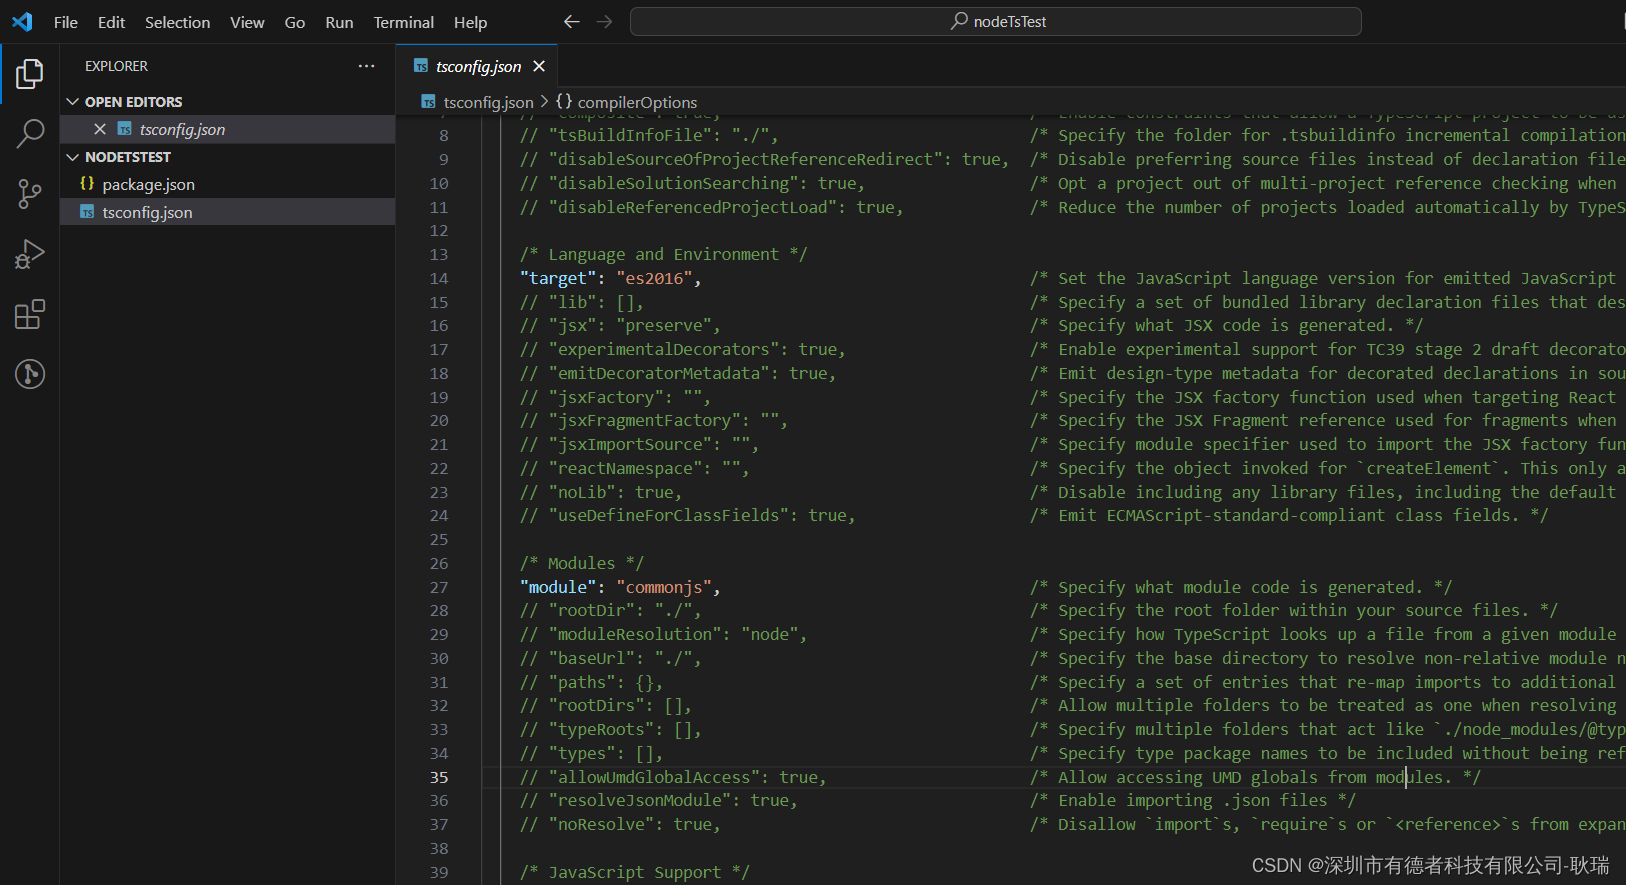
Task: Open the Selection menu
Action: (x=177, y=22)
